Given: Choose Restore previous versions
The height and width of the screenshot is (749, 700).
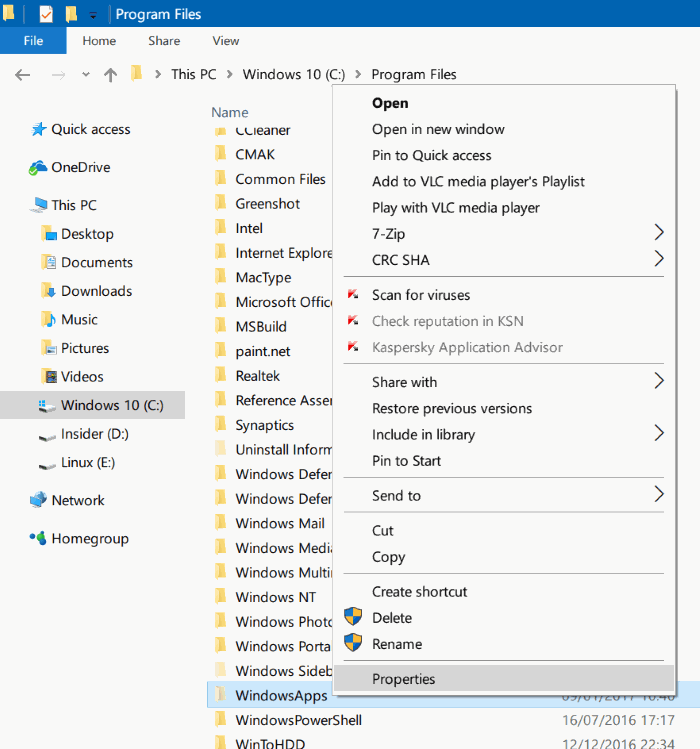Looking at the screenshot, I should 504,408.
